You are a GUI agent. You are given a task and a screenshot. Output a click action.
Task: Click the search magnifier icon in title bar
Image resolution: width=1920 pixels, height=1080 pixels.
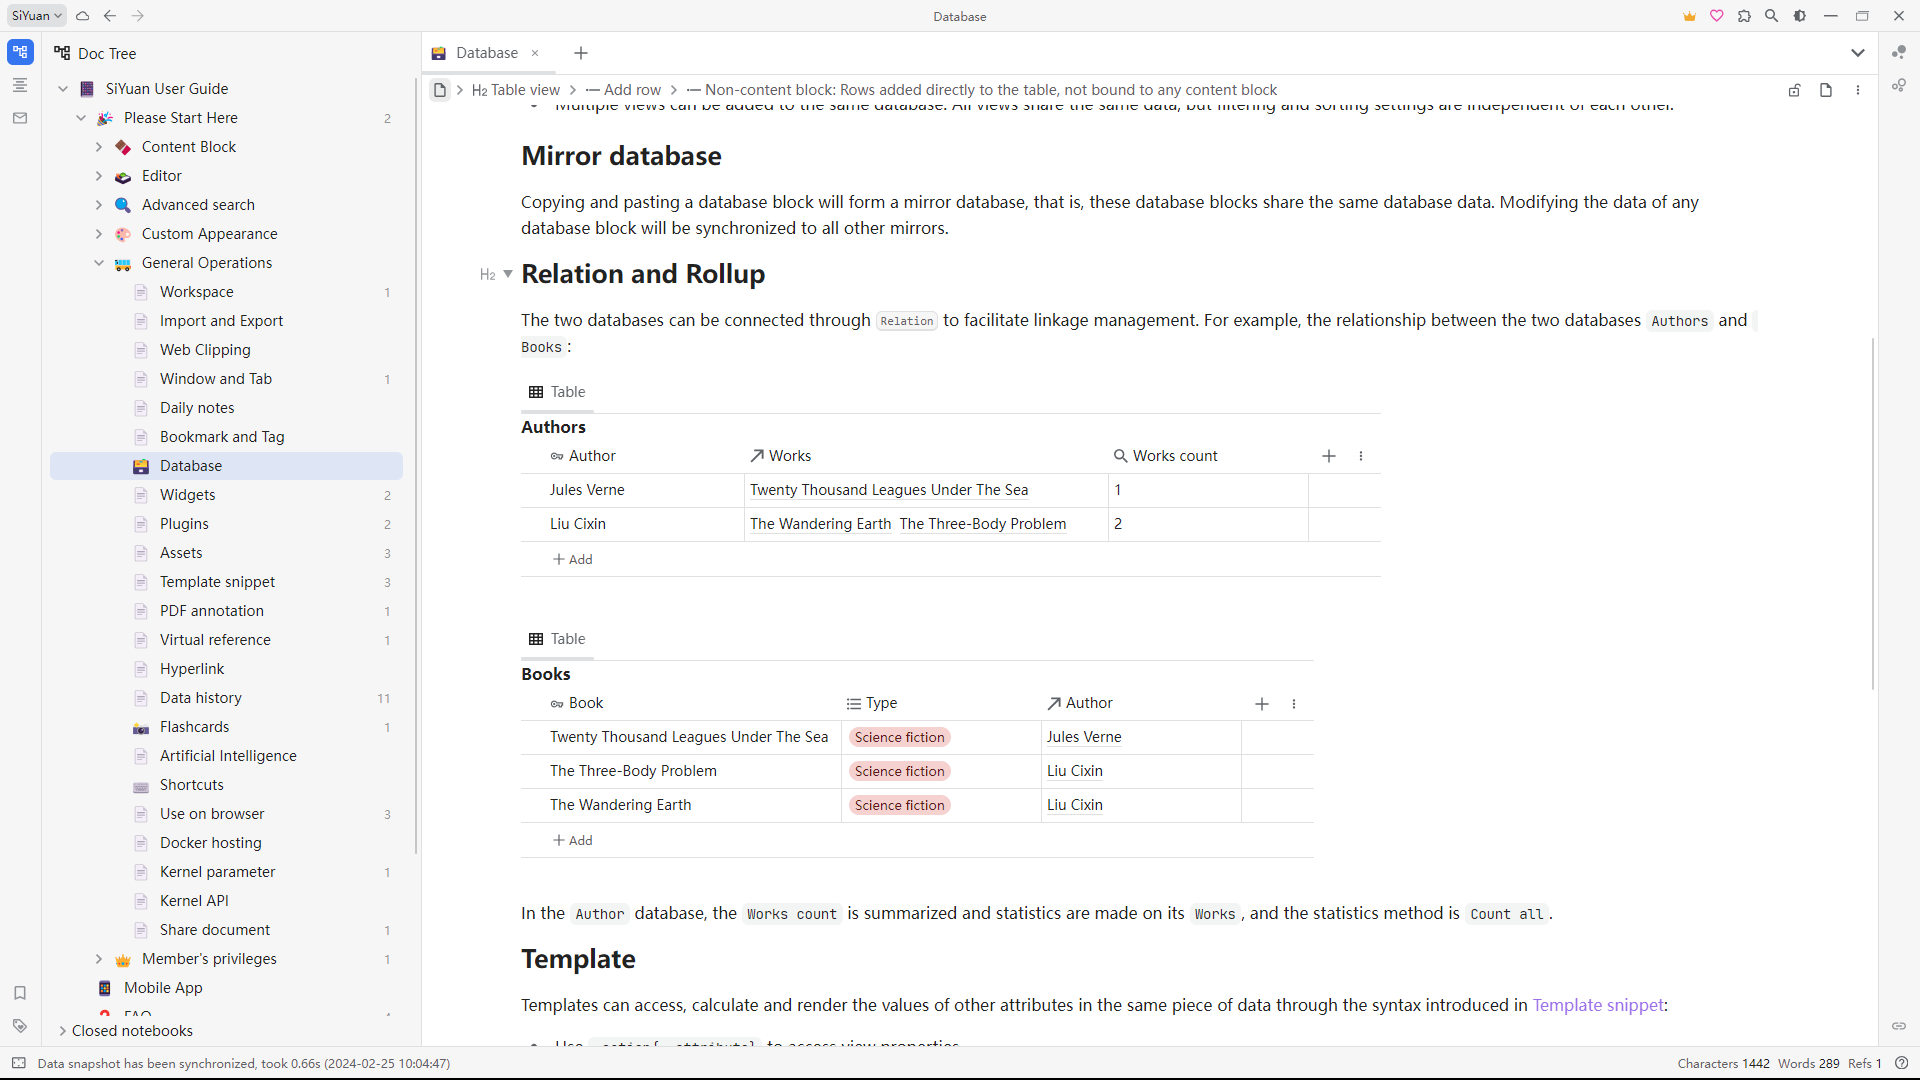click(x=1771, y=16)
